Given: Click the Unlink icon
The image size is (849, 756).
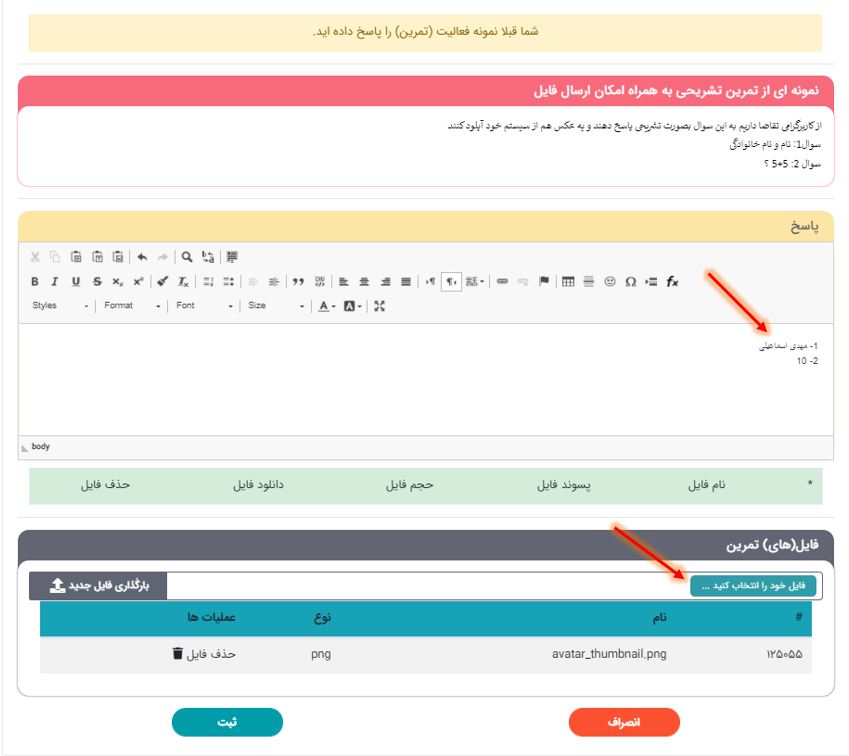Looking at the screenshot, I should 523,282.
